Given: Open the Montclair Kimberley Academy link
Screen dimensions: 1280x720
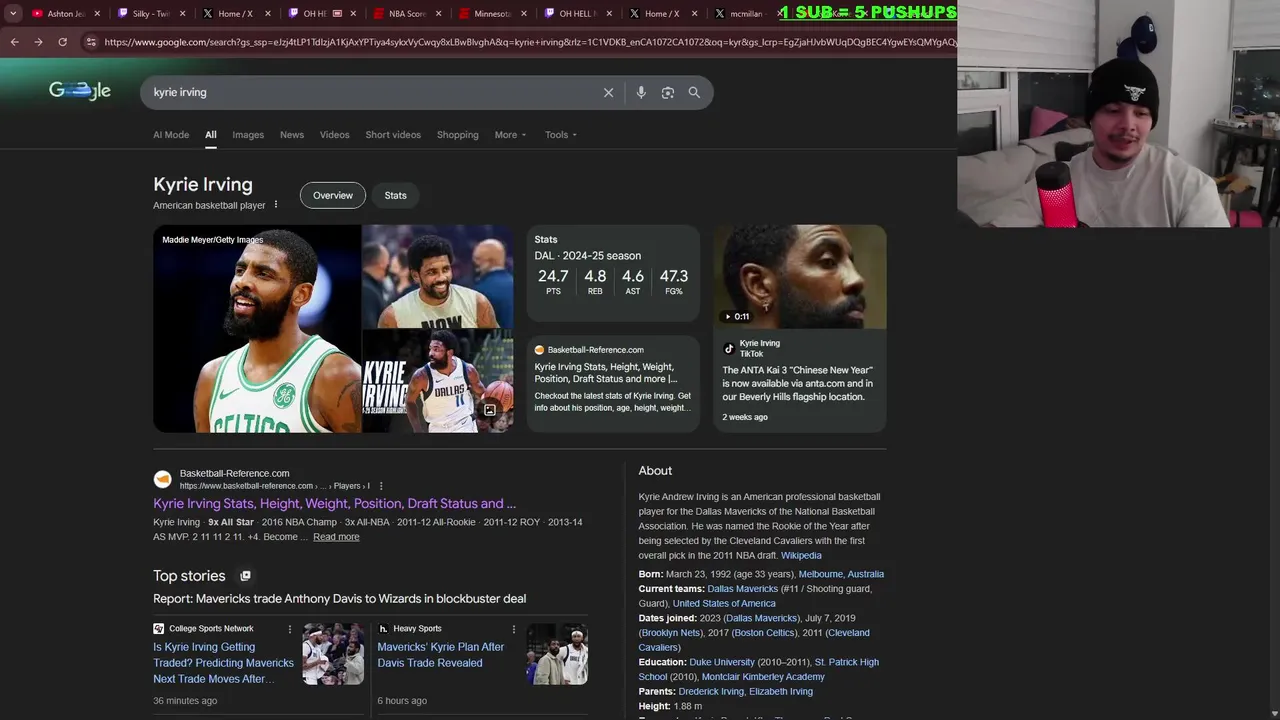Looking at the screenshot, I should point(763,677).
